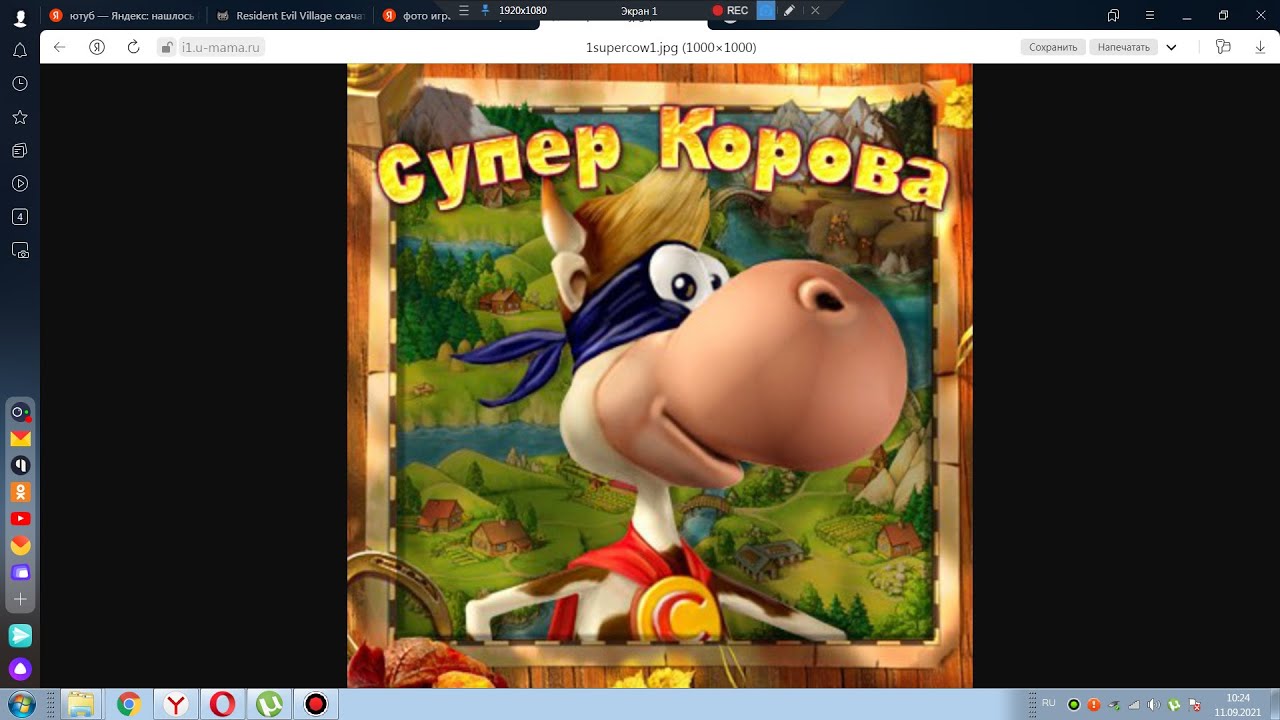Open Odnoklassniki shortcut in sidebar
1280x720 pixels.
[20, 492]
